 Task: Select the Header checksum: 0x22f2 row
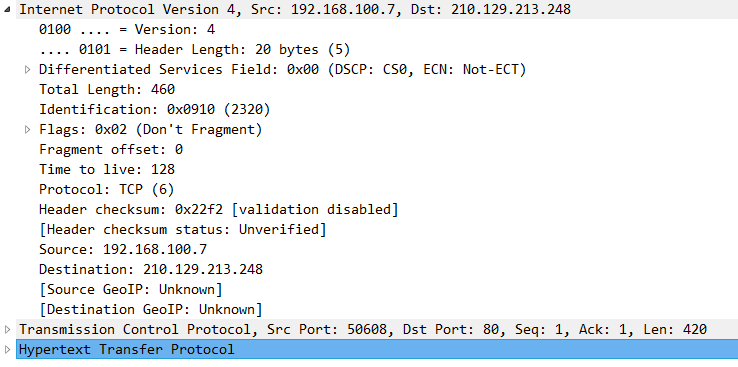(x=219, y=209)
